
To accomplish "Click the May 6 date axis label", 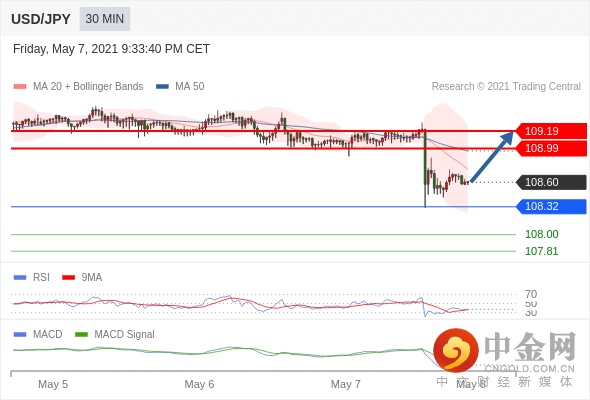I will [x=199, y=384].
